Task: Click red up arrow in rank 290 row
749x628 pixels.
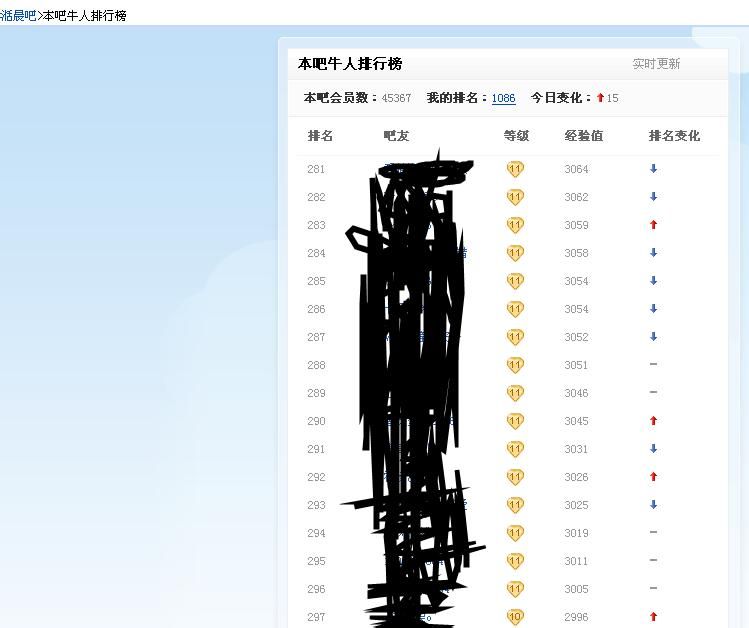Action: click(653, 421)
